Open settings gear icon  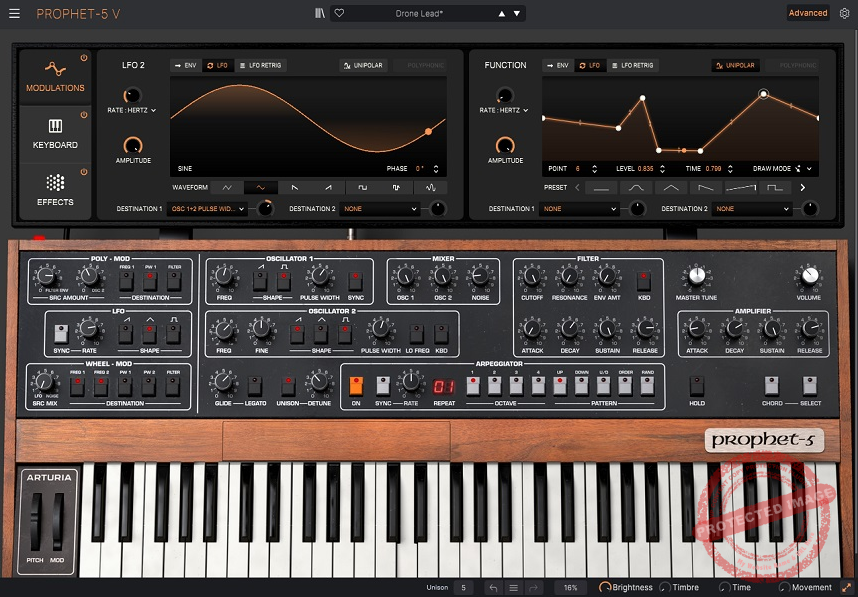coord(844,13)
